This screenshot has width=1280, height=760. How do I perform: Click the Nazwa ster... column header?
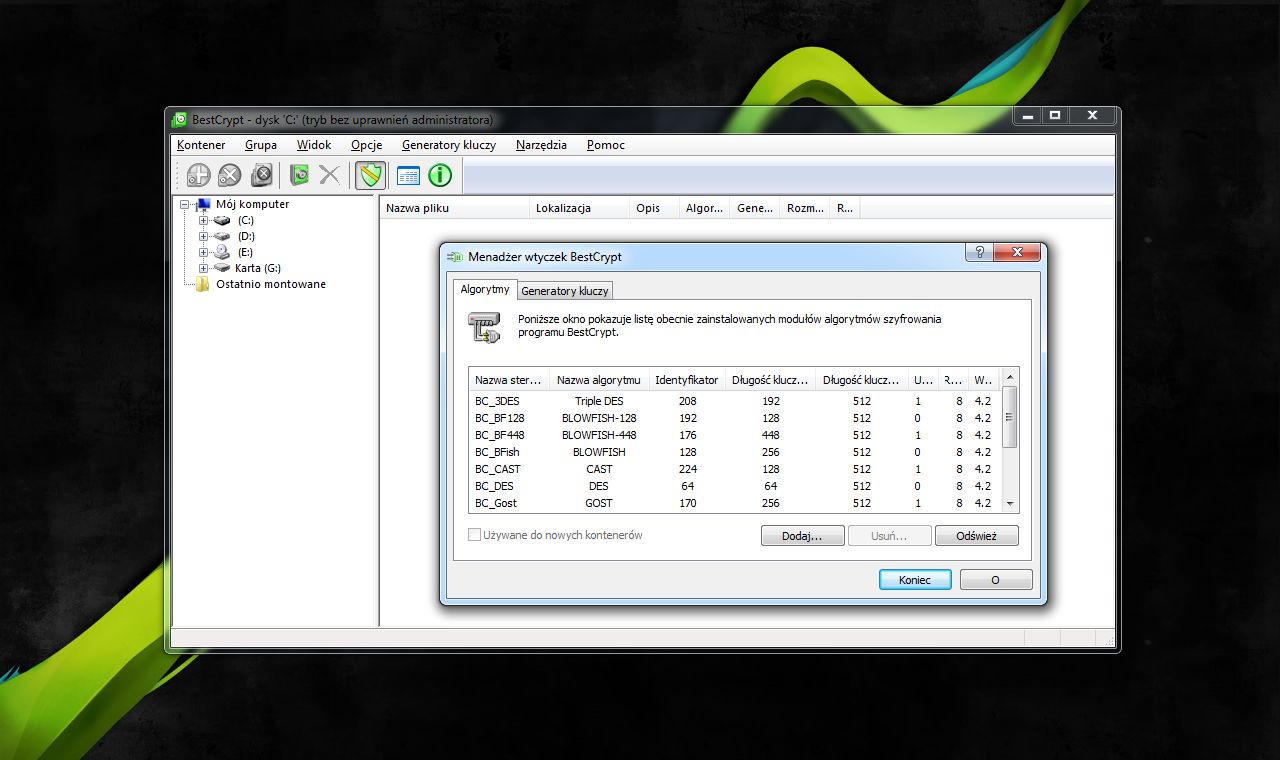509,380
